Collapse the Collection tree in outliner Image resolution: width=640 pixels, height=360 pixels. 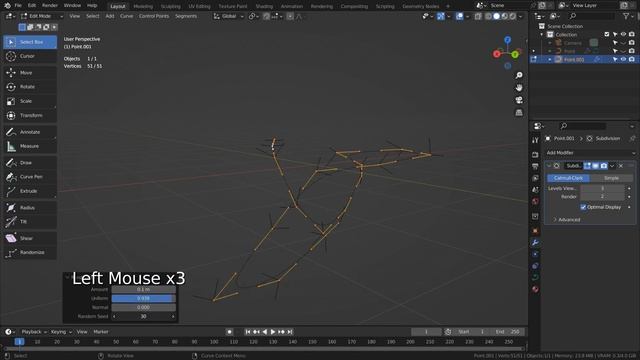click(542, 35)
